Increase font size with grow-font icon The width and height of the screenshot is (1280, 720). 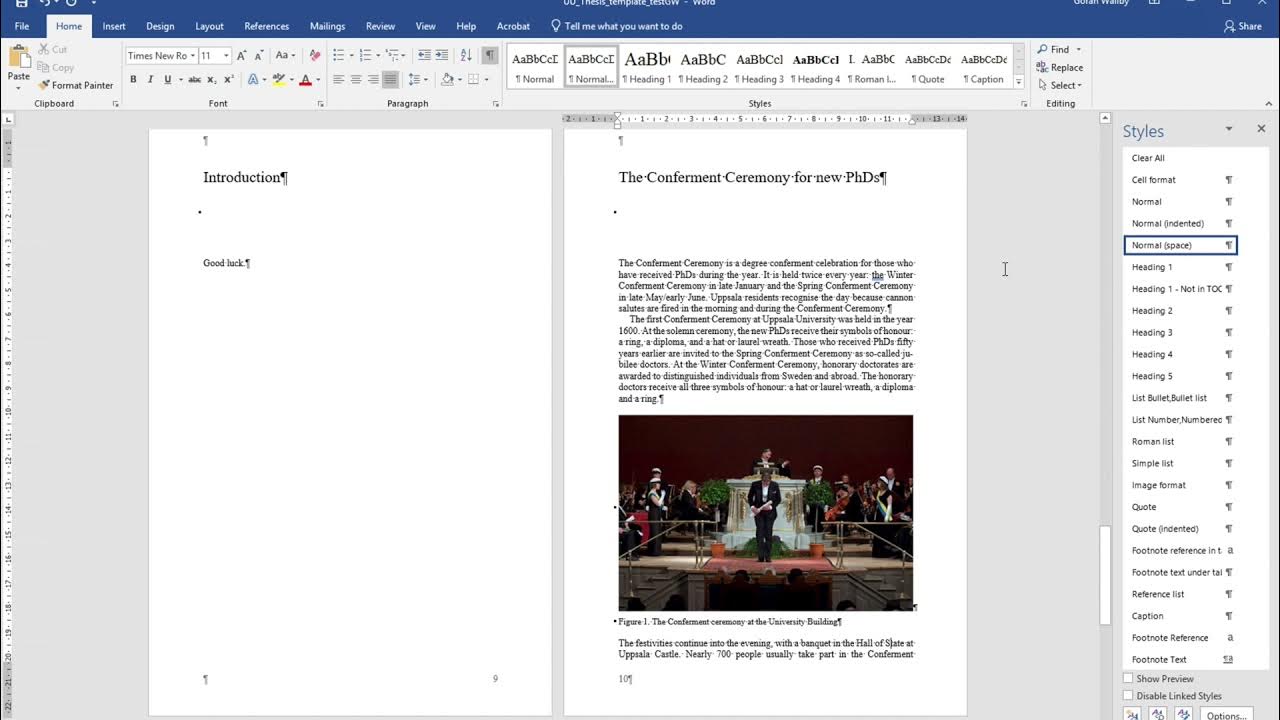click(x=242, y=55)
